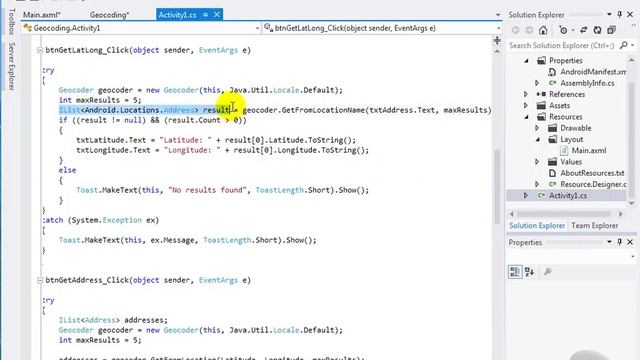640x360 pixels.
Task: Click the References node icon
Action: coord(541,94)
